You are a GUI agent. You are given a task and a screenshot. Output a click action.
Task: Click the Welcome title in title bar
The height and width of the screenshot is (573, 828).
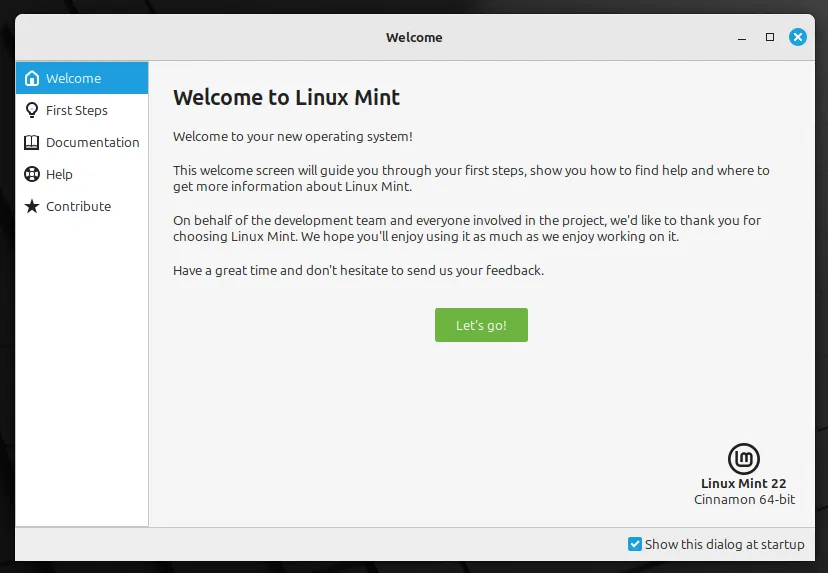[x=414, y=37]
